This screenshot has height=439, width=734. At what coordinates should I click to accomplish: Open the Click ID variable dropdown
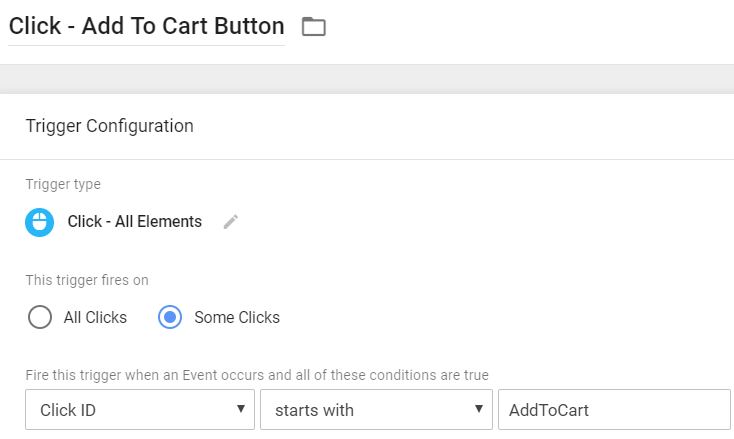pyautogui.click(x=130, y=410)
